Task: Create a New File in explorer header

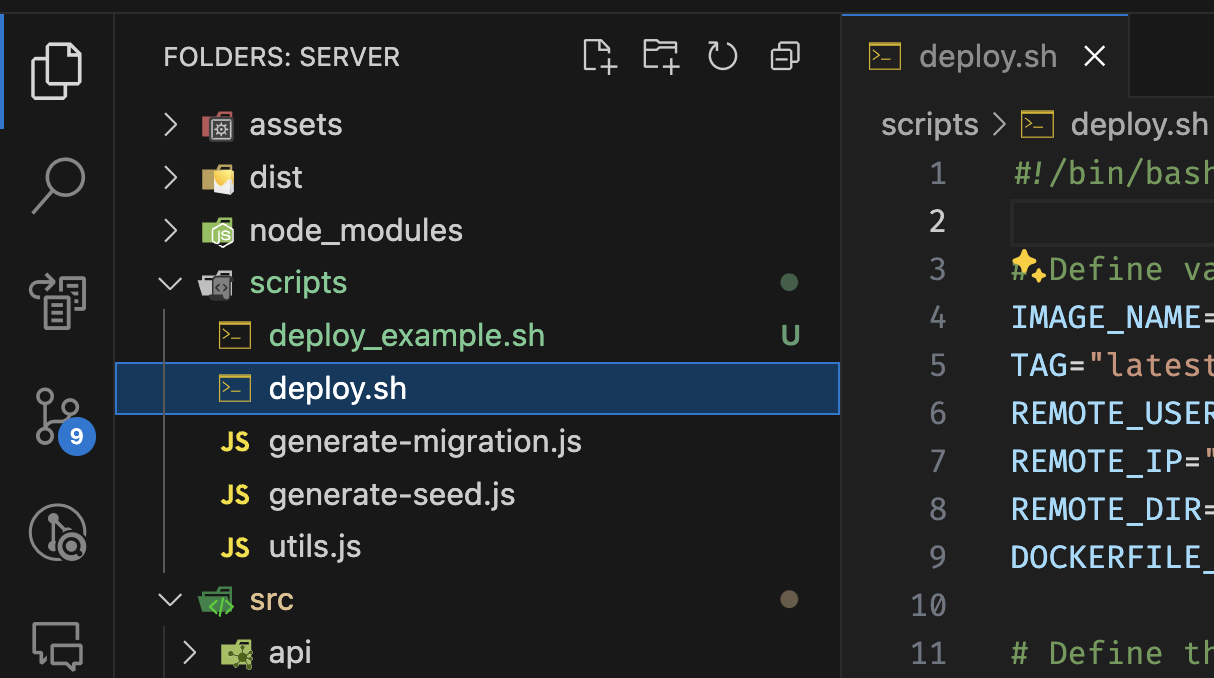Action: [599, 56]
